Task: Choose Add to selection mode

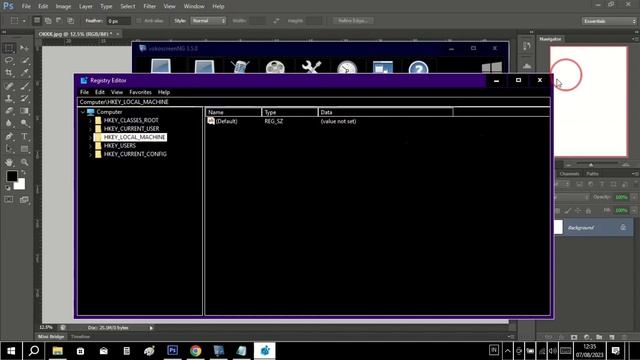Action: coord(48,20)
